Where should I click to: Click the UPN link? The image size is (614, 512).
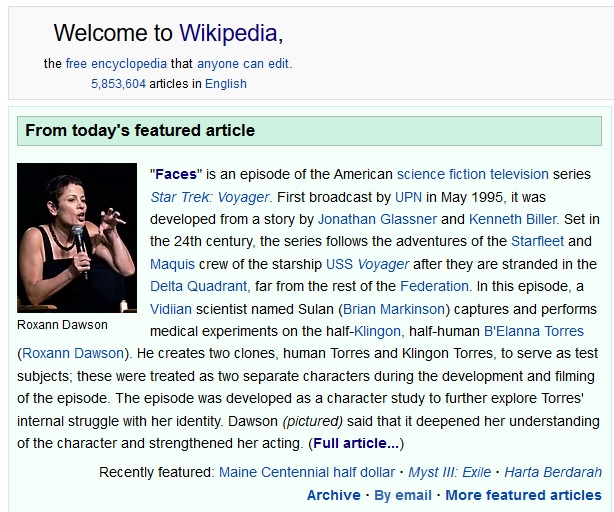408,197
